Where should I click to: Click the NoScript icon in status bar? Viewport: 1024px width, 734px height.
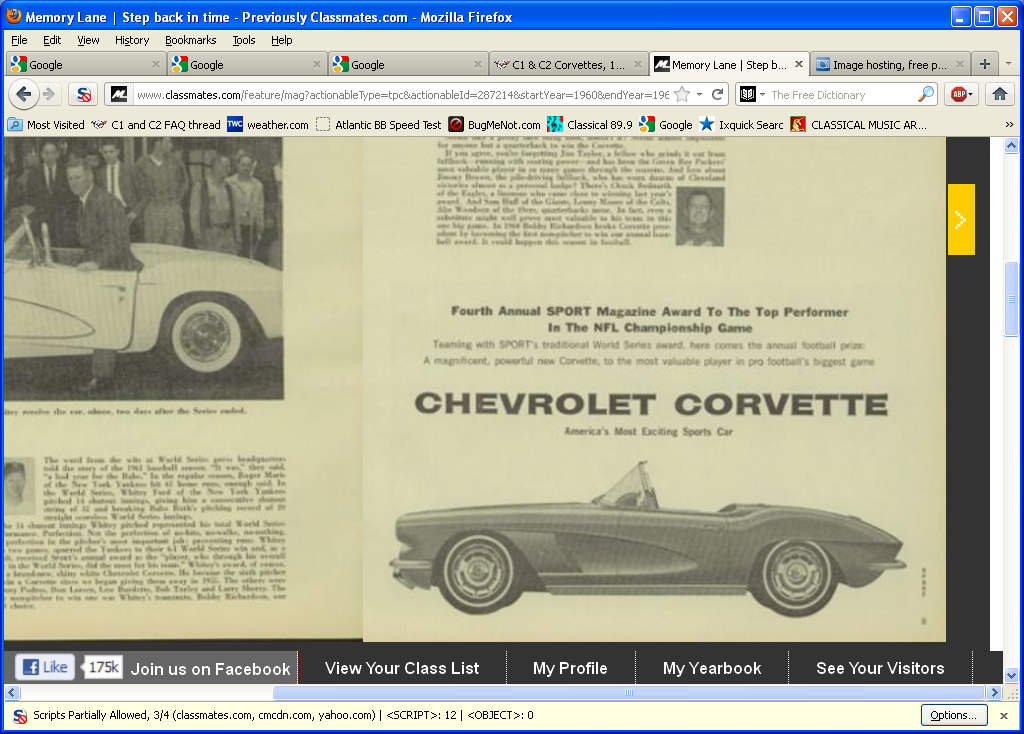tap(20, 716)
